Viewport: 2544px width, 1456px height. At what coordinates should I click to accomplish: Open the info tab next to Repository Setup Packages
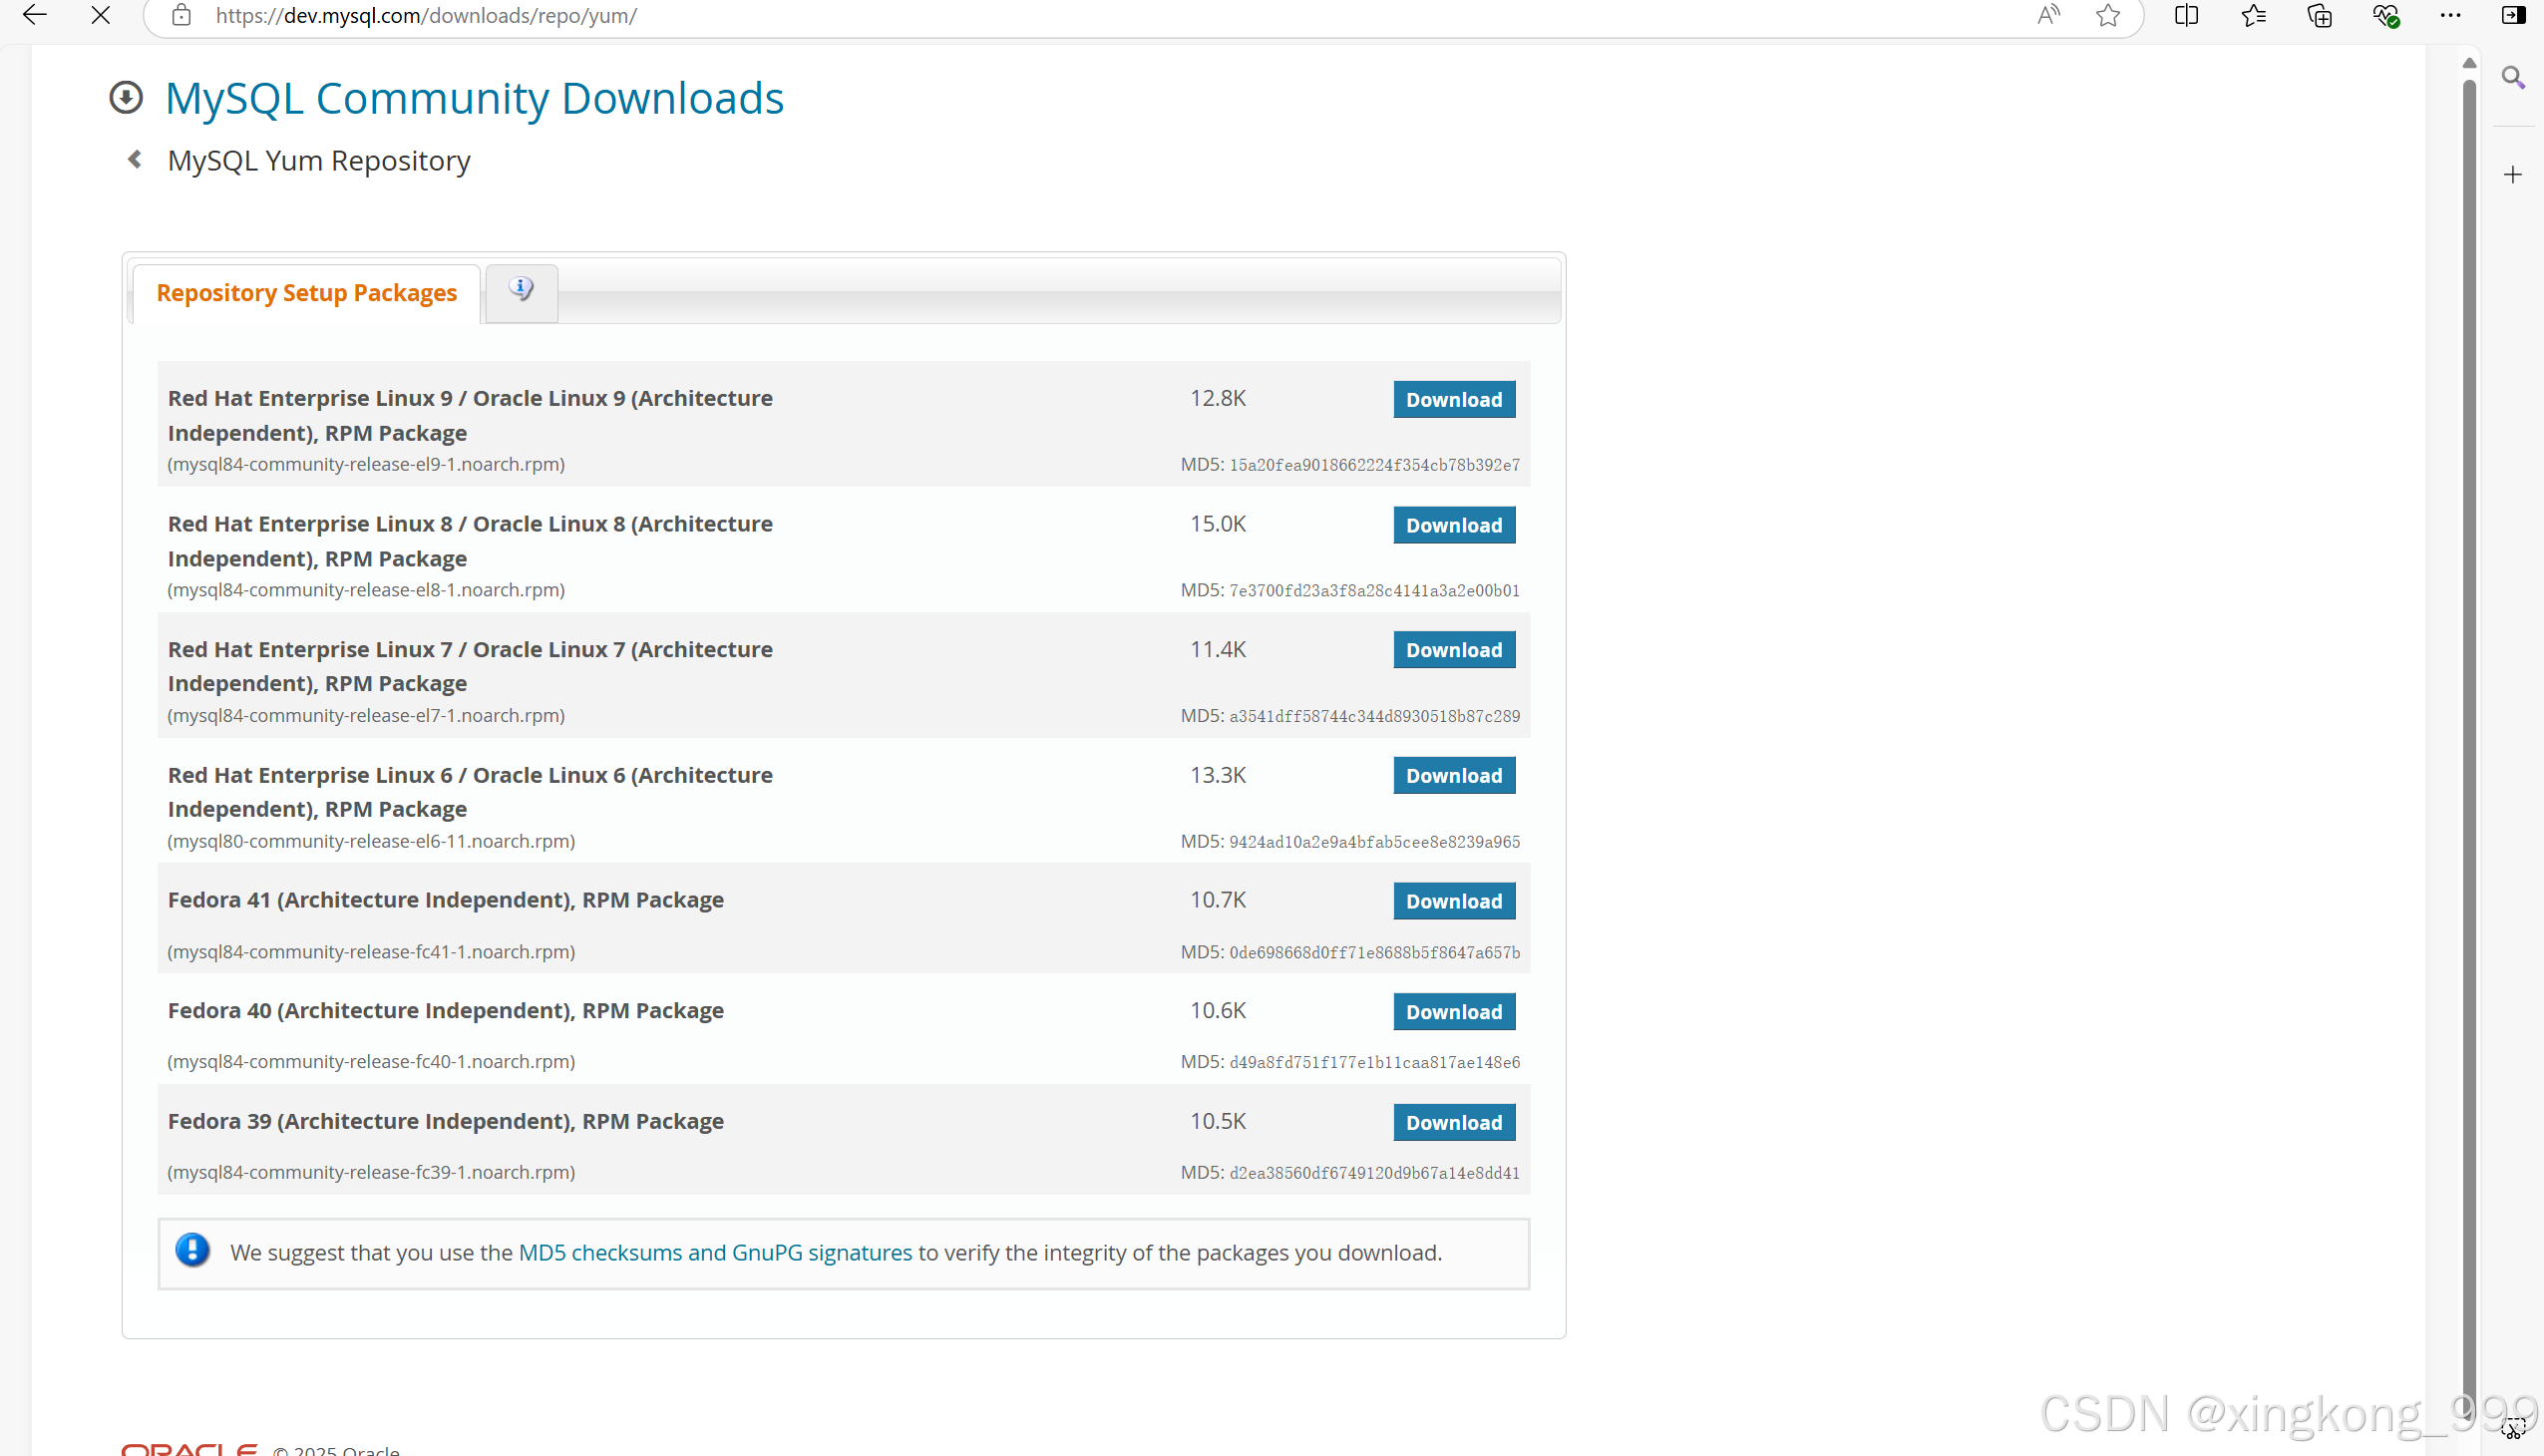pos(520,288)
